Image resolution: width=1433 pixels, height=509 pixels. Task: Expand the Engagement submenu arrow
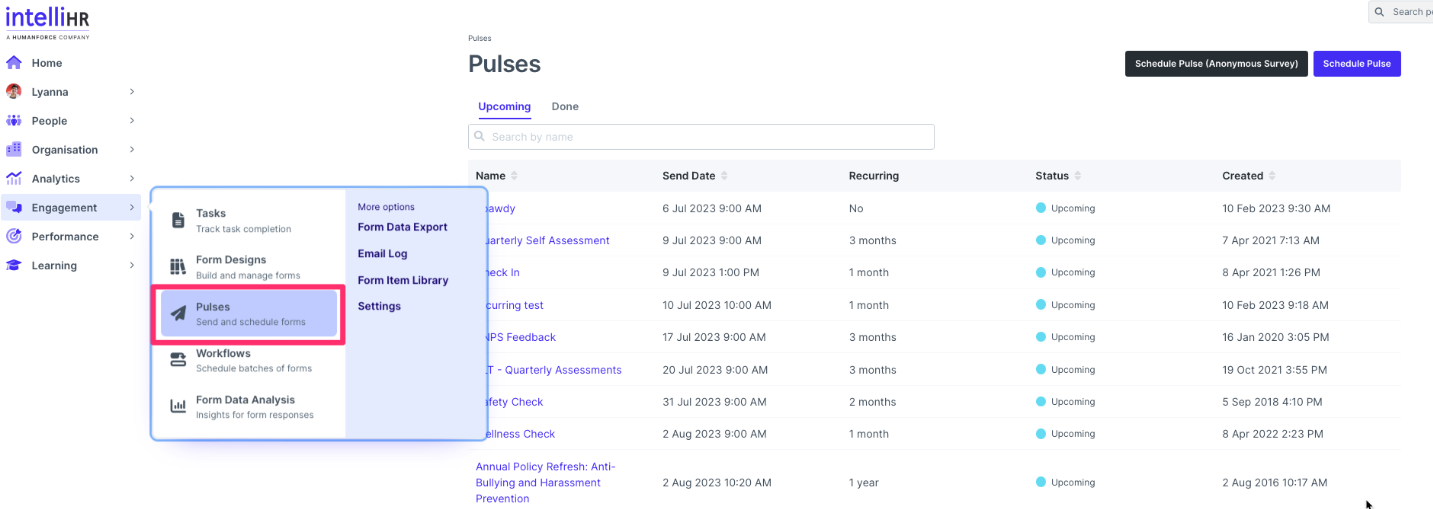132,208
